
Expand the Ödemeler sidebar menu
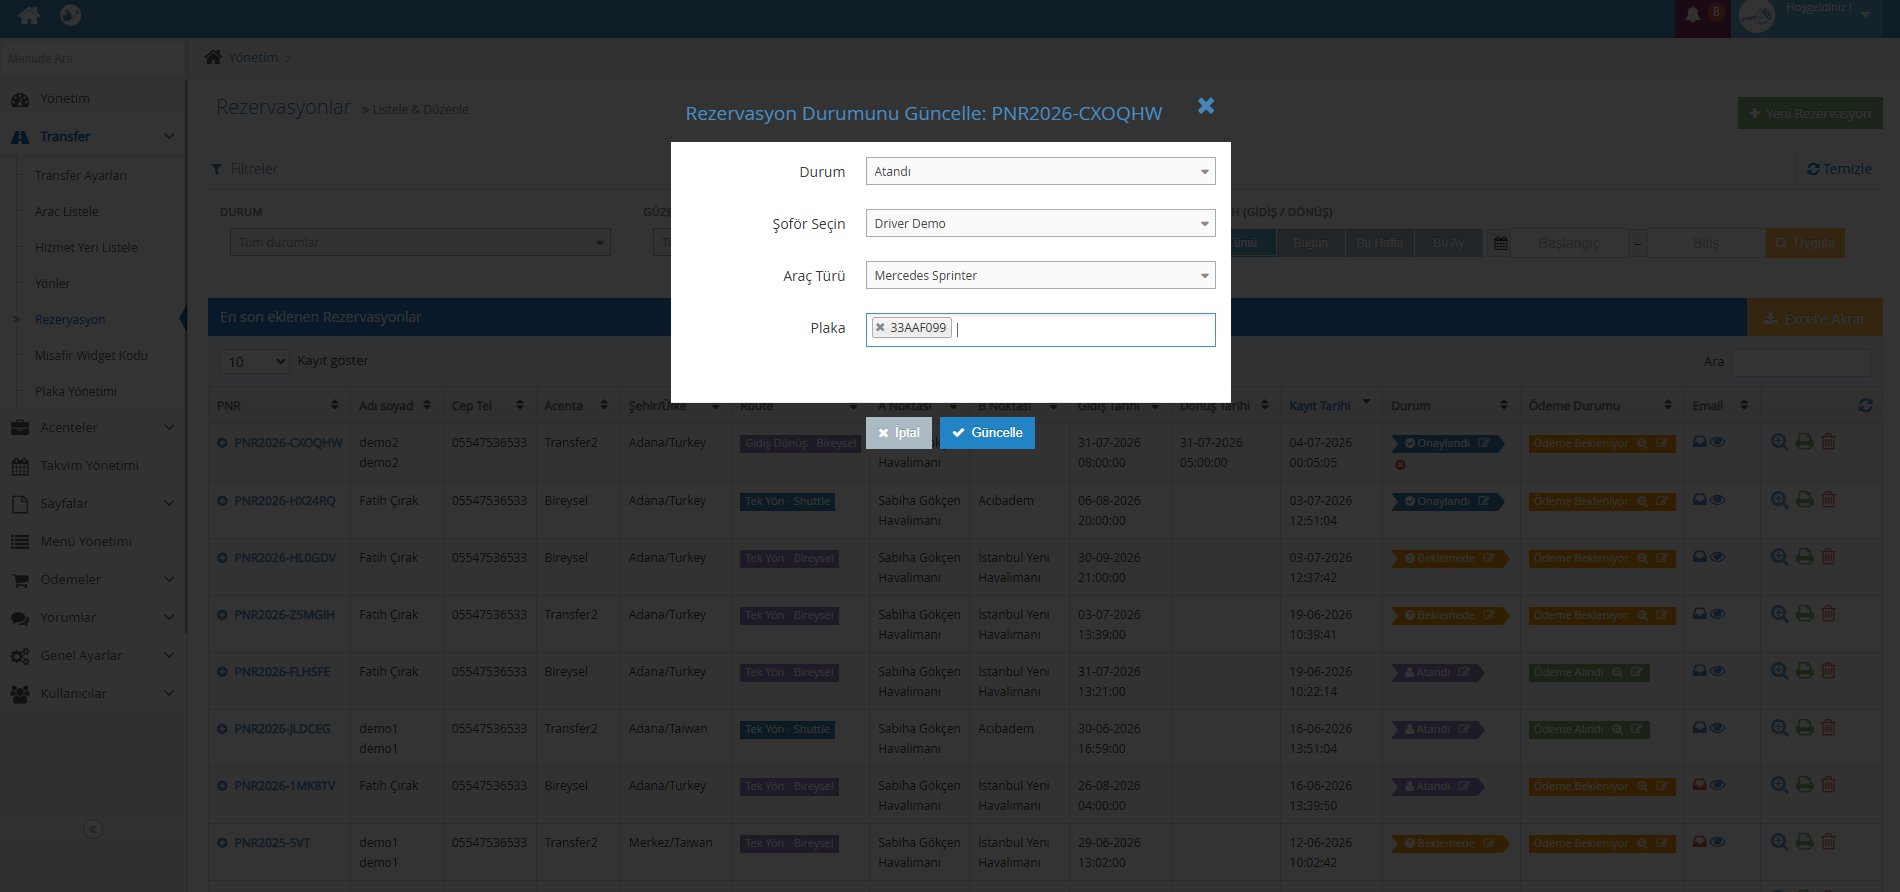coord(92,580)
